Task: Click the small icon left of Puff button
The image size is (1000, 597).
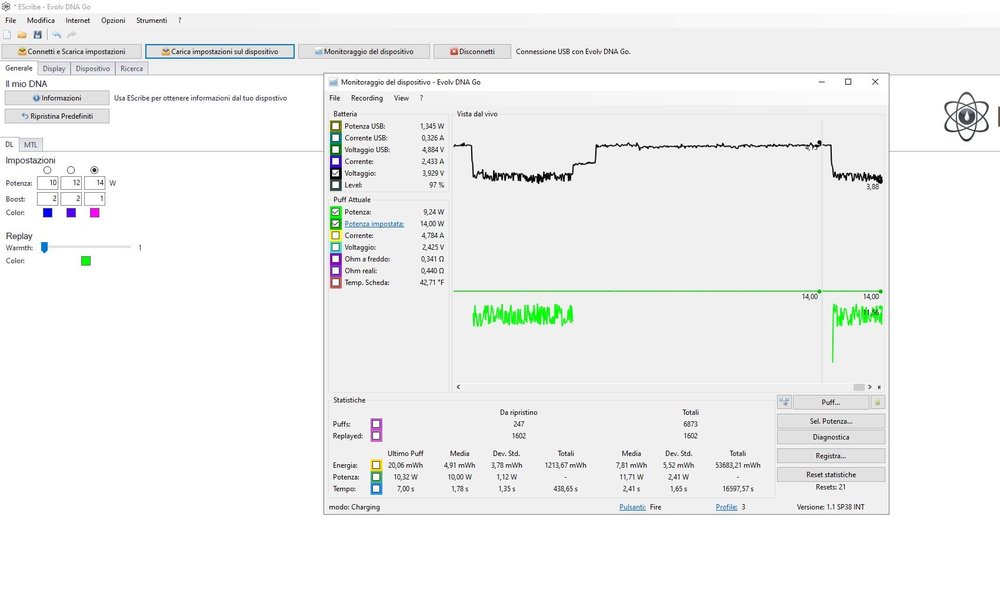Action: [784, 402]
